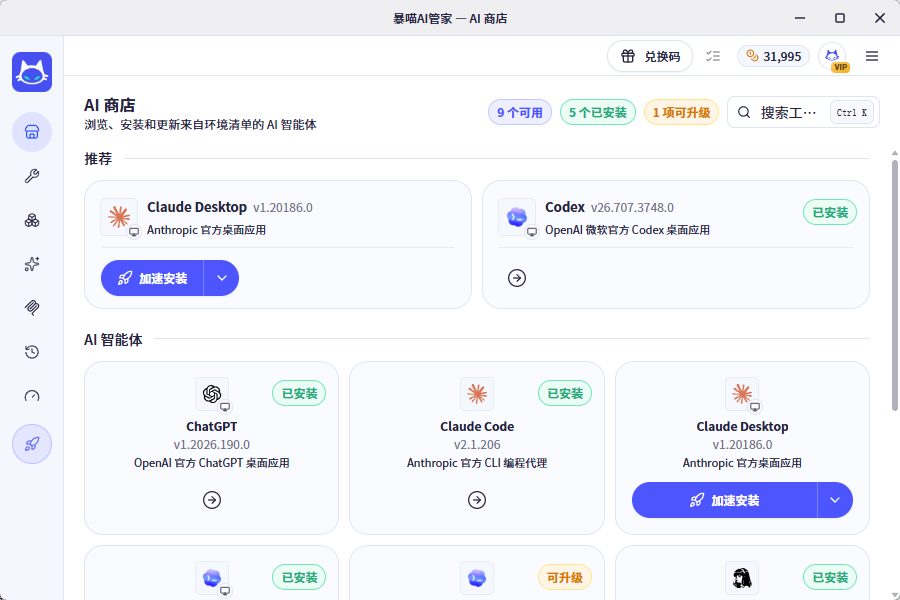Open the hamburger menu

tap(872, 56)
